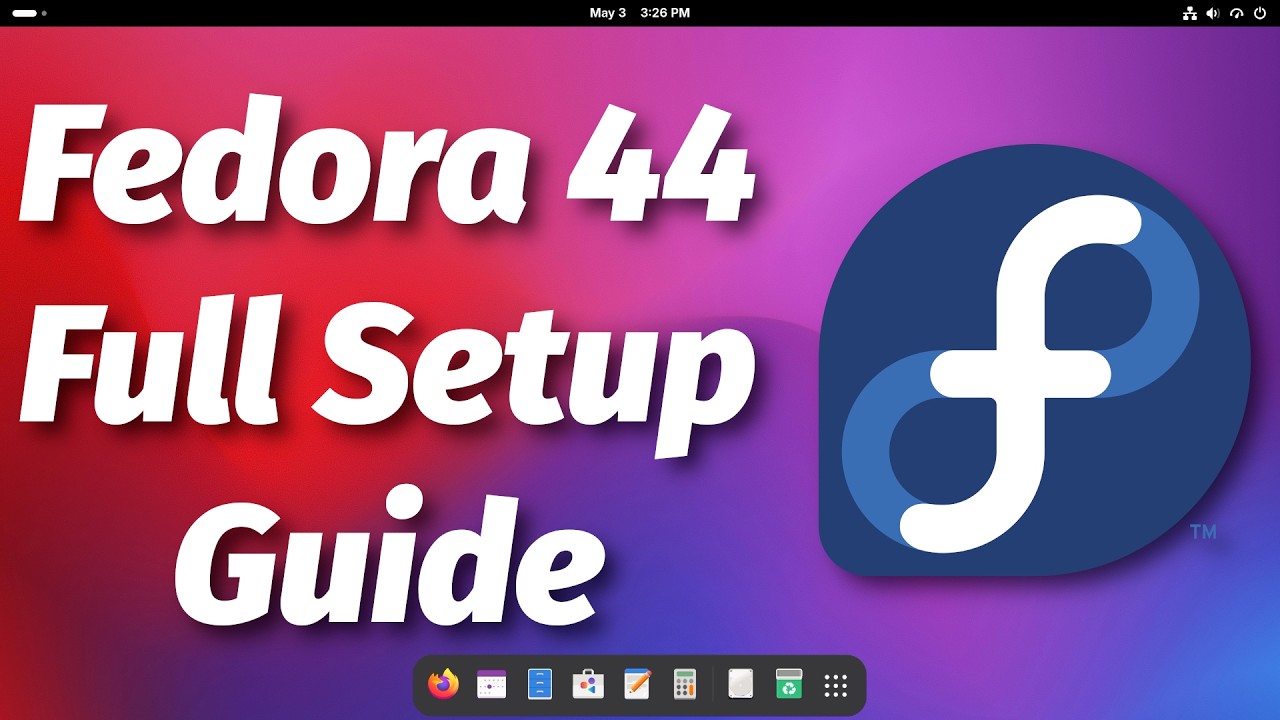Image resolution: width=1280 pixels, height=720 pixels.
Task: Show Applications grid button in dock
Action: [836, 685]
